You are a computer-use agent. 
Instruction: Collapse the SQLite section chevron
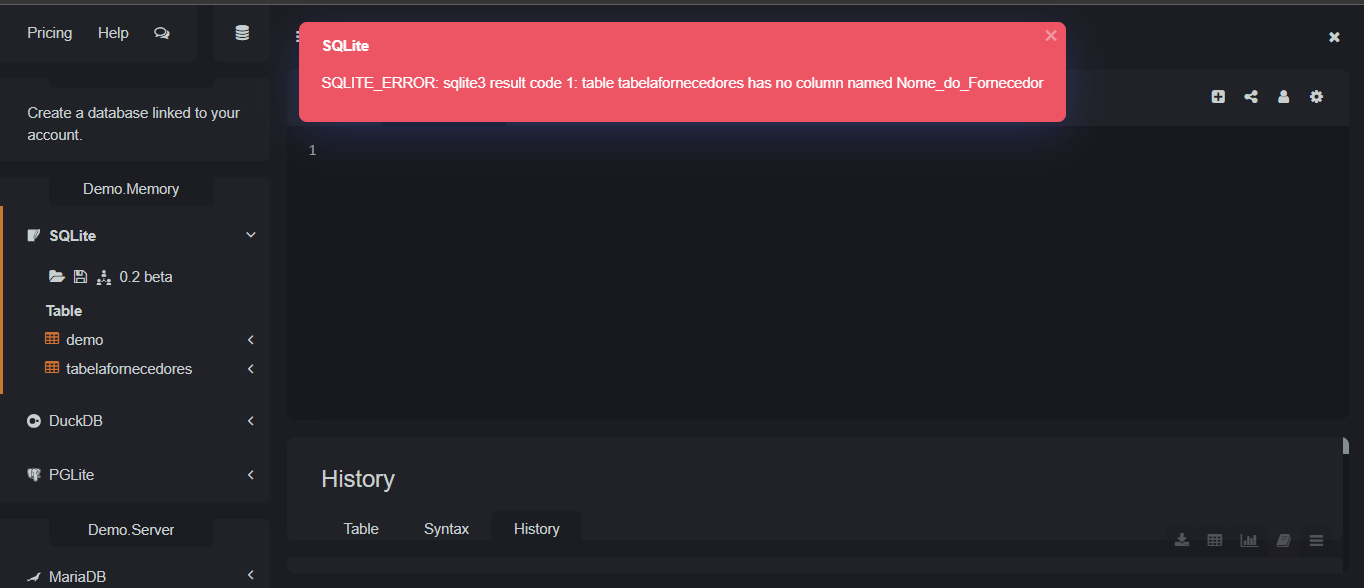click(x=251, y=235)
